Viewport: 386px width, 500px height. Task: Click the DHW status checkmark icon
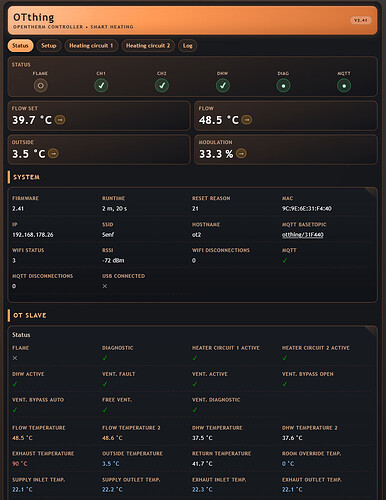[223, 86]
